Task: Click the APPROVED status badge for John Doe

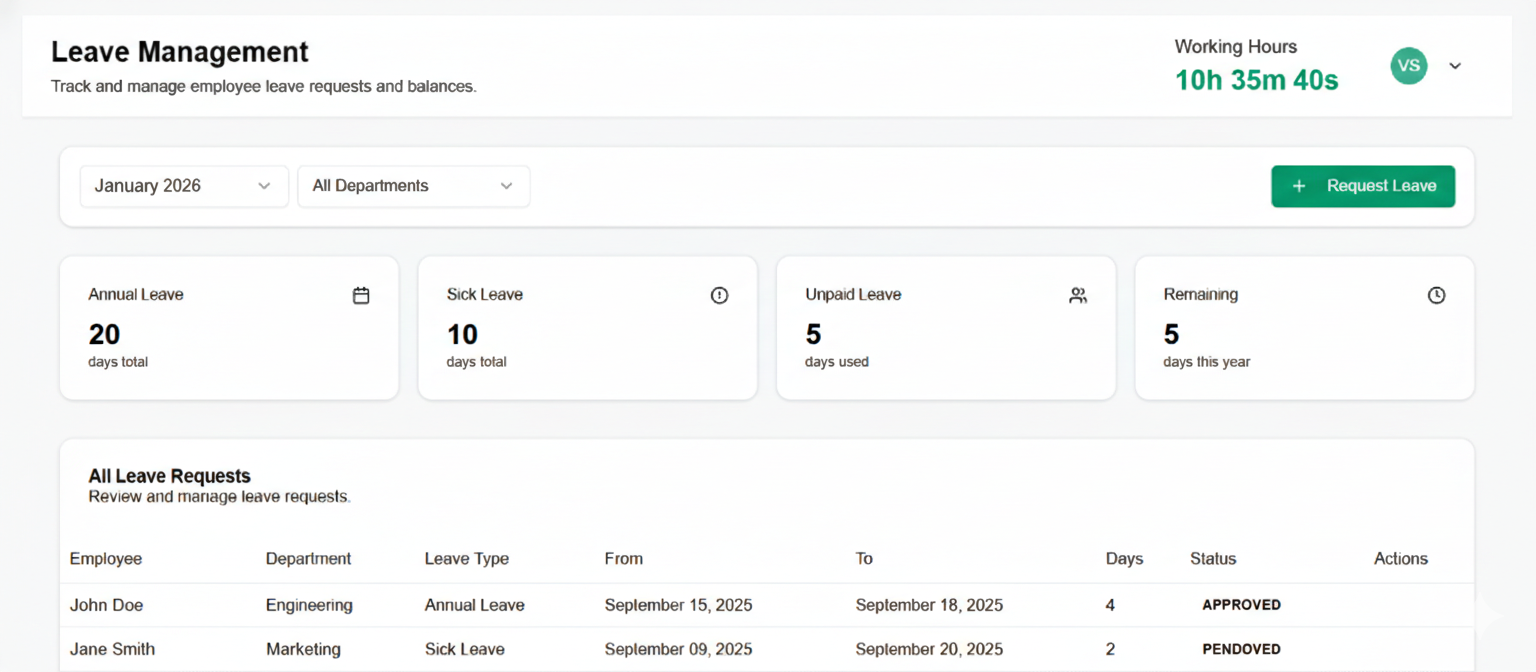Action: (1241, 604)
